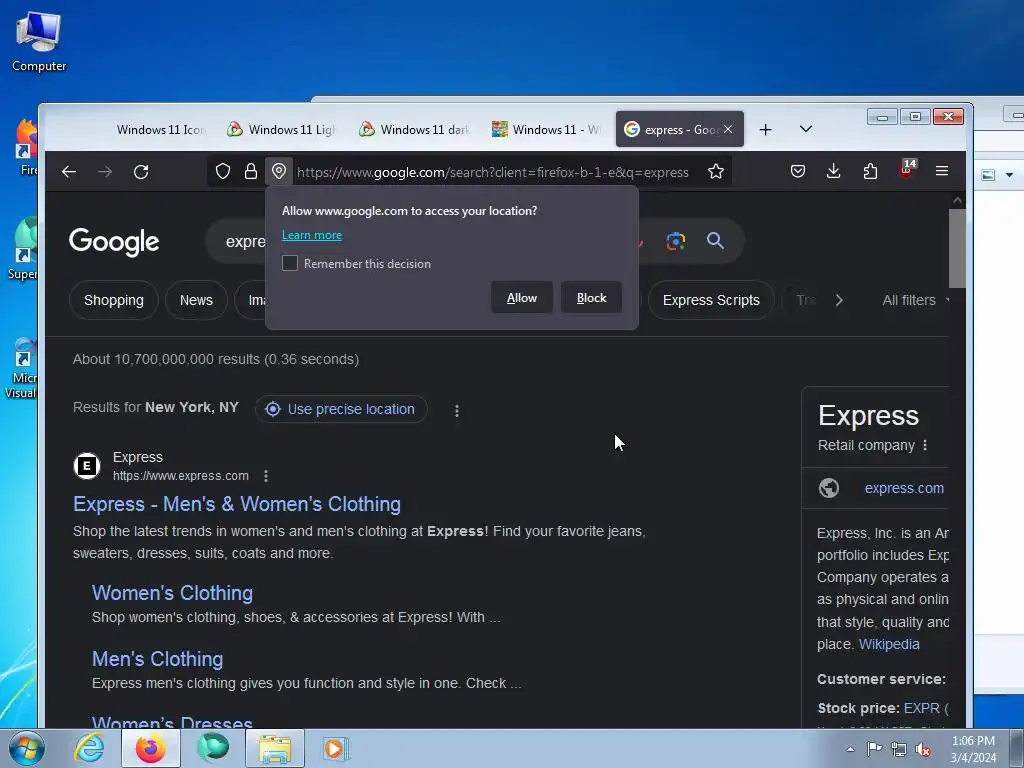The width and height of the screenshot is (1024, 768).
Task: Click the Google logo
Action: click(114, 242)
